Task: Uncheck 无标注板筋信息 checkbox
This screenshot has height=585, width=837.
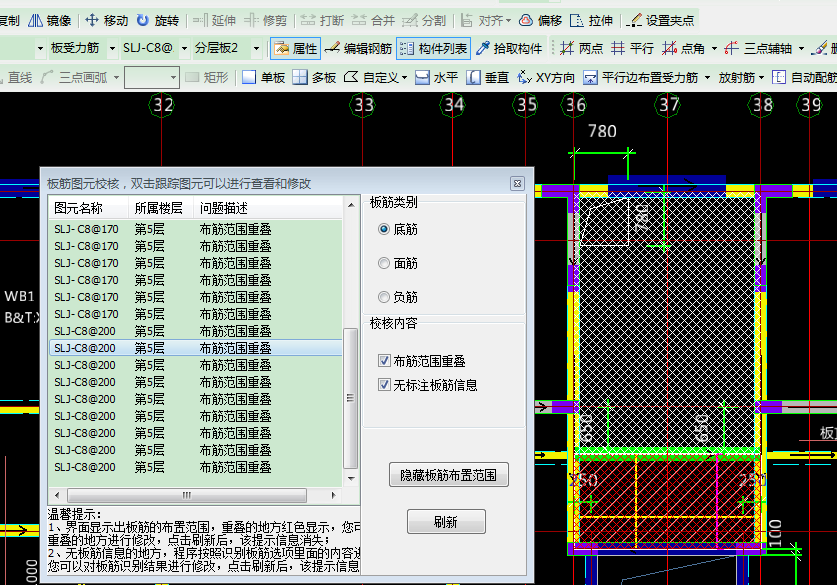Action: [x=384, y=384]
